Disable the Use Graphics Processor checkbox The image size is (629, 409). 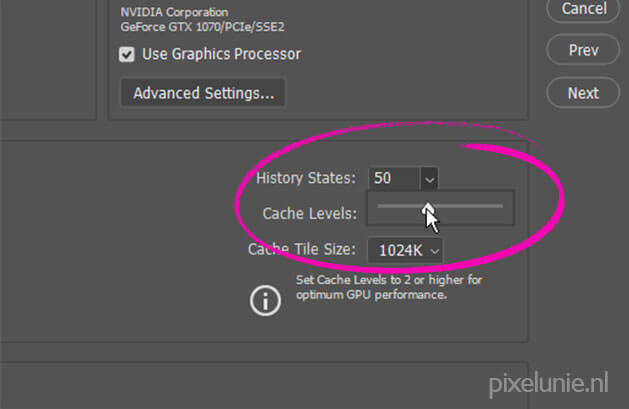pos(127,54)
